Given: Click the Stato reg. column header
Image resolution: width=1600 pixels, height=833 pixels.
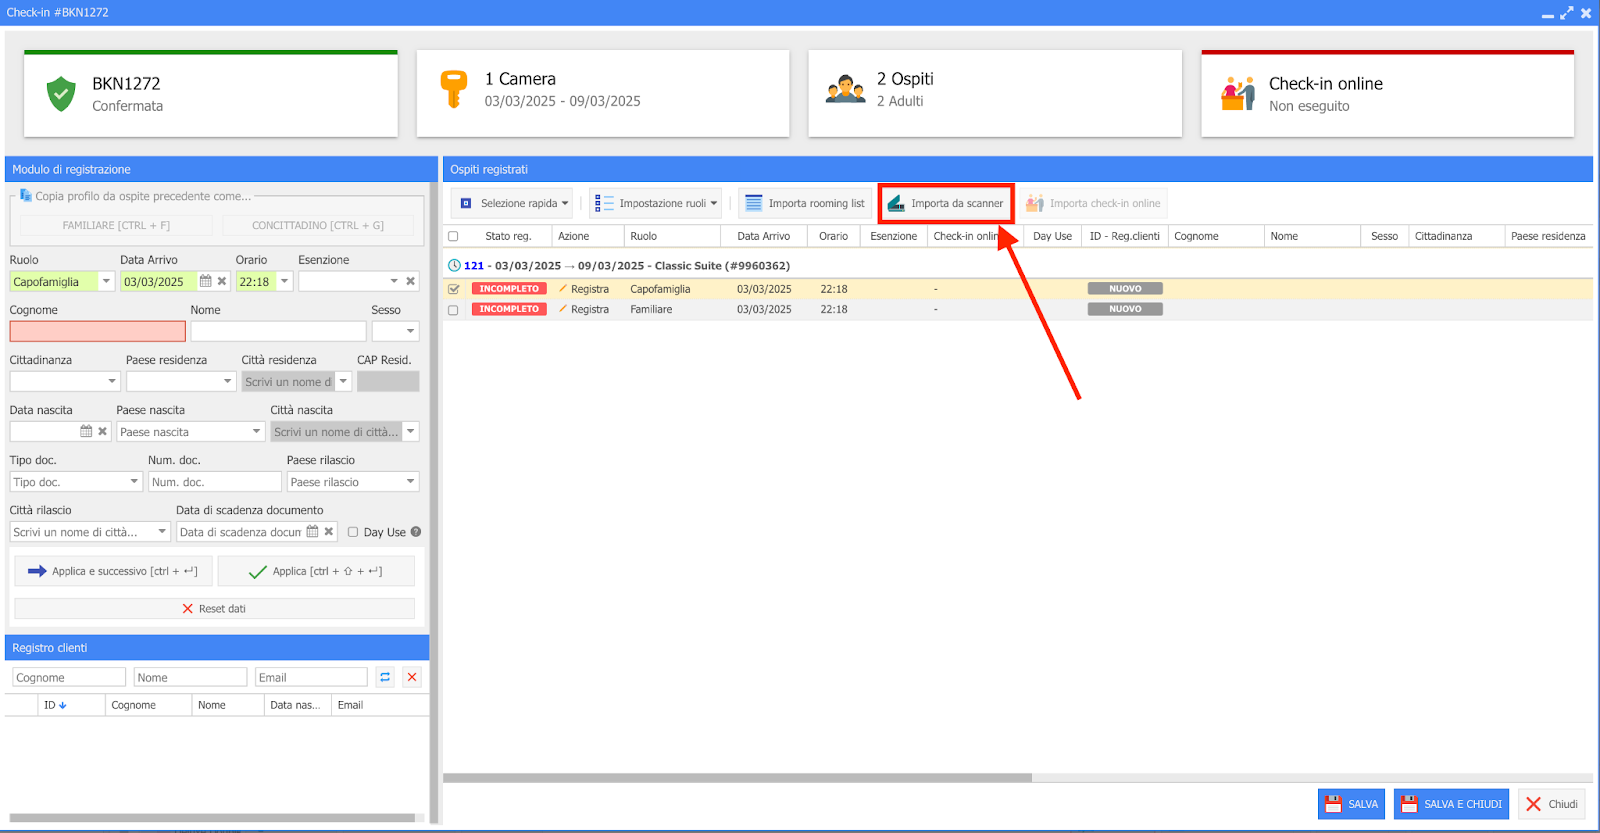Looking at the screenshot, I should pyautogui.click(x=507, y=237).
